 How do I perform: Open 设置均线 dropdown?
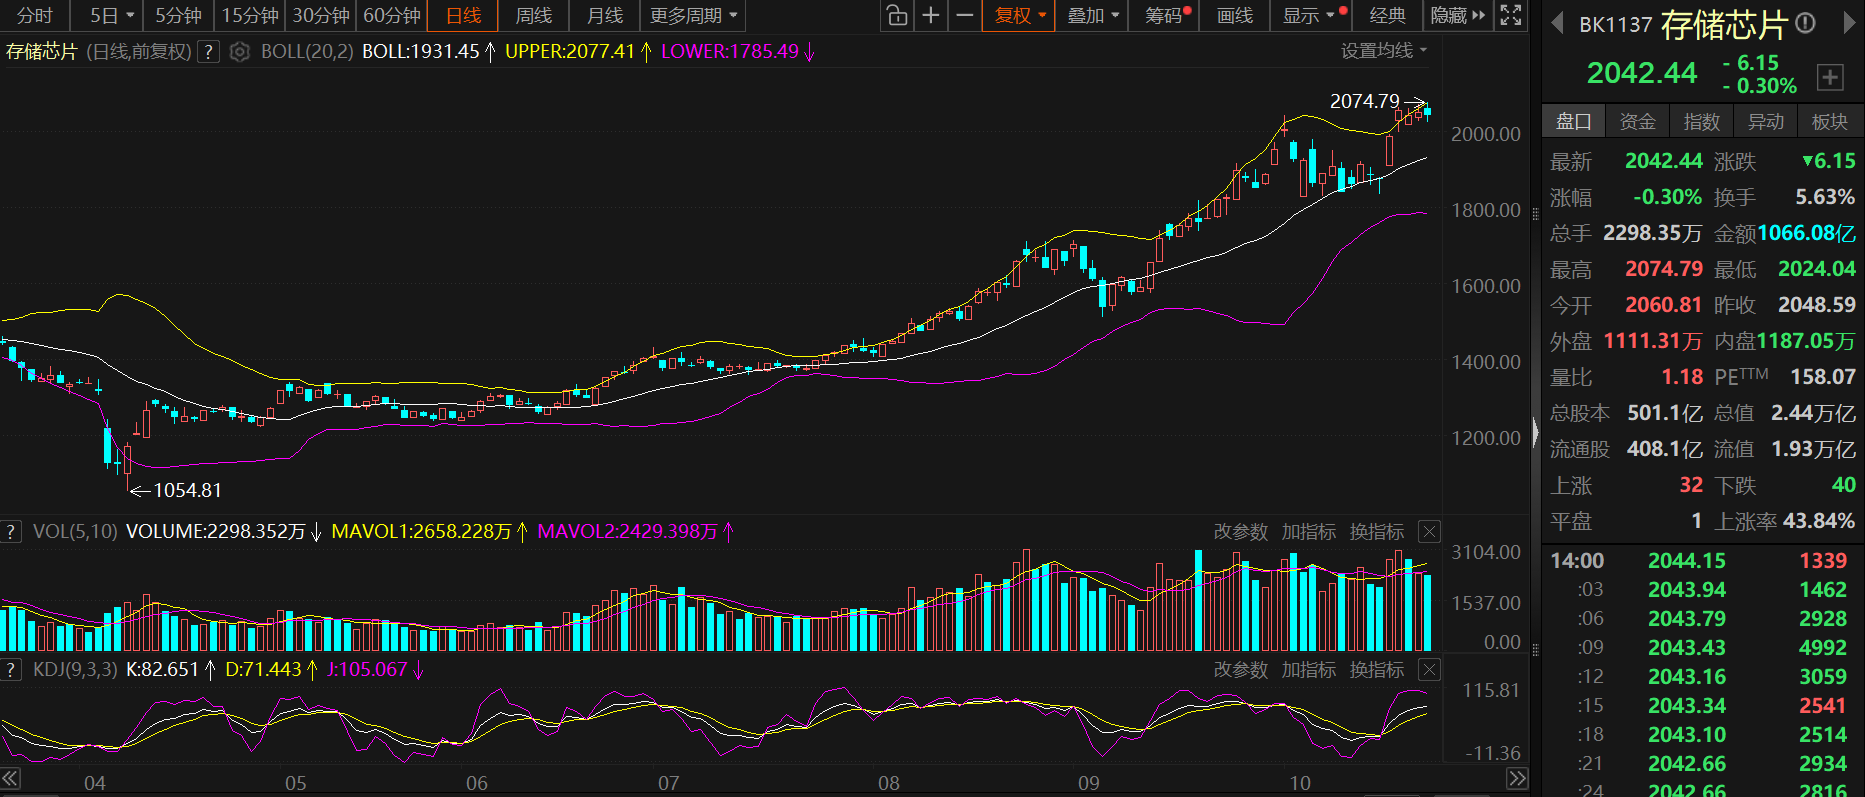pos(1384,51)
